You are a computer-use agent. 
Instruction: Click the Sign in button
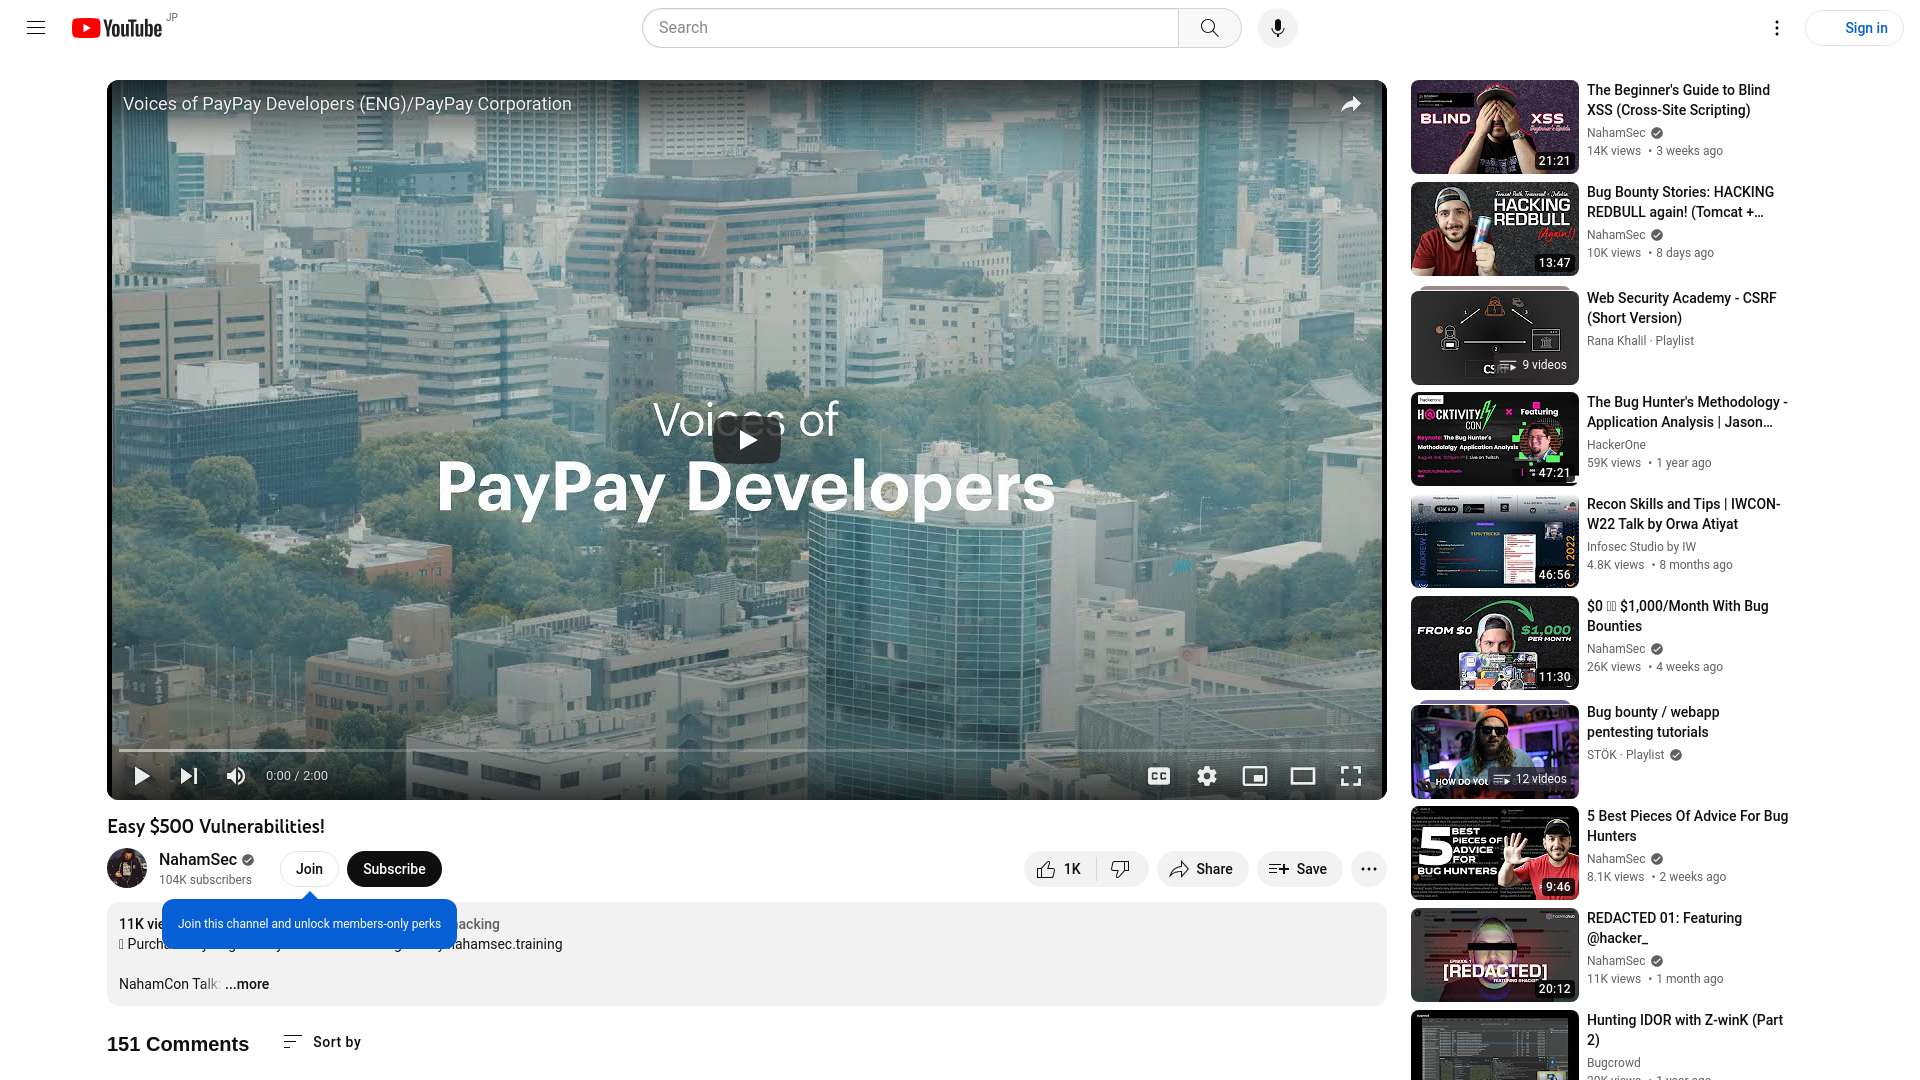click(x=1854, y=28)
